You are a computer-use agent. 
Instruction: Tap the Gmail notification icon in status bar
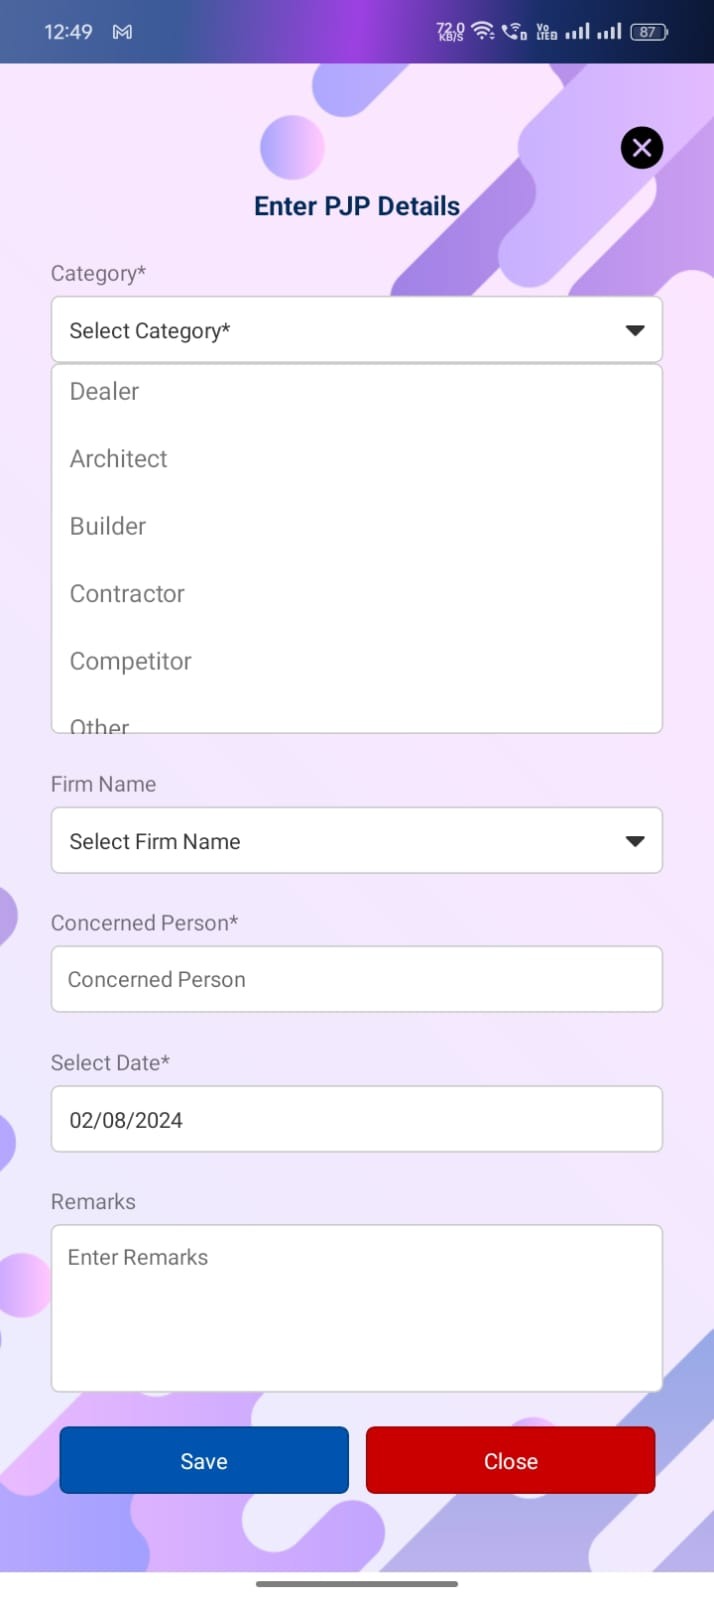point(122,32)
